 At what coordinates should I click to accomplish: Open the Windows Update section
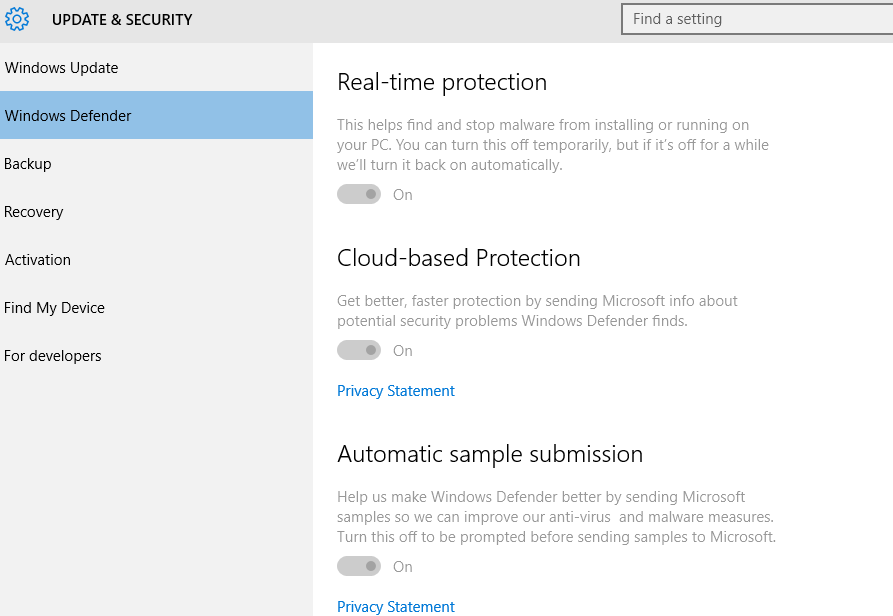click(61, 68)
